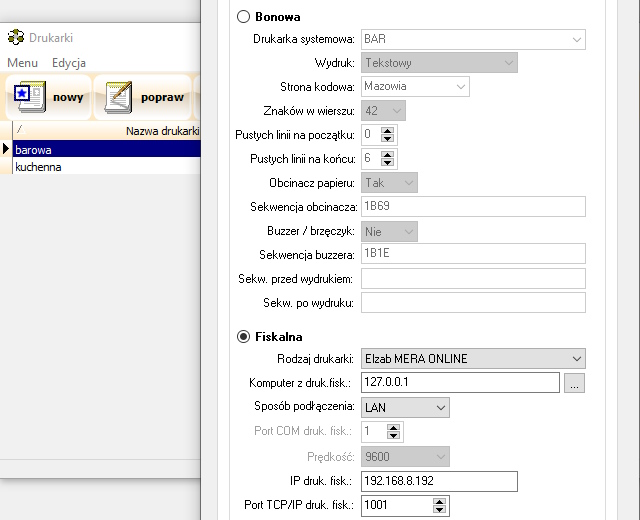Decrease the Port TCP/IP druk. fisk. value
Viewport: 640px width, 520px height.
pos(440,510)
